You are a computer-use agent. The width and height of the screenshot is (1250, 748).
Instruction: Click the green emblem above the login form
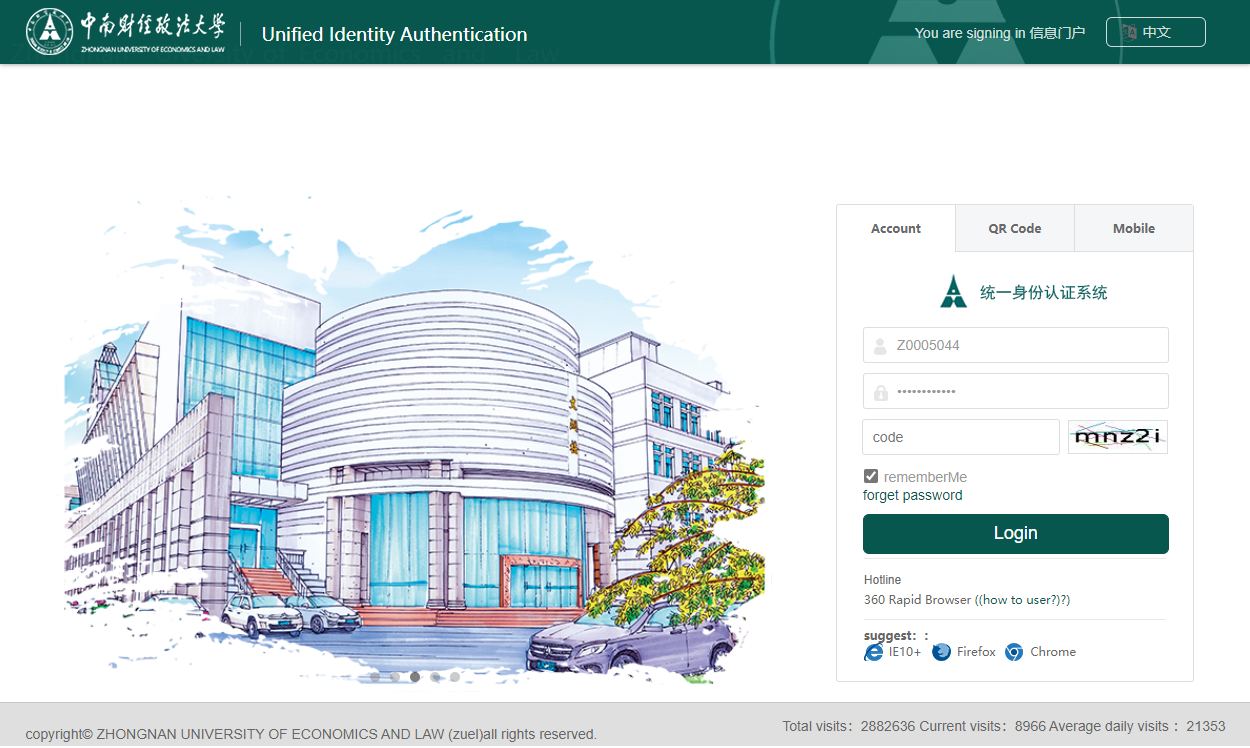click(953, 292)
